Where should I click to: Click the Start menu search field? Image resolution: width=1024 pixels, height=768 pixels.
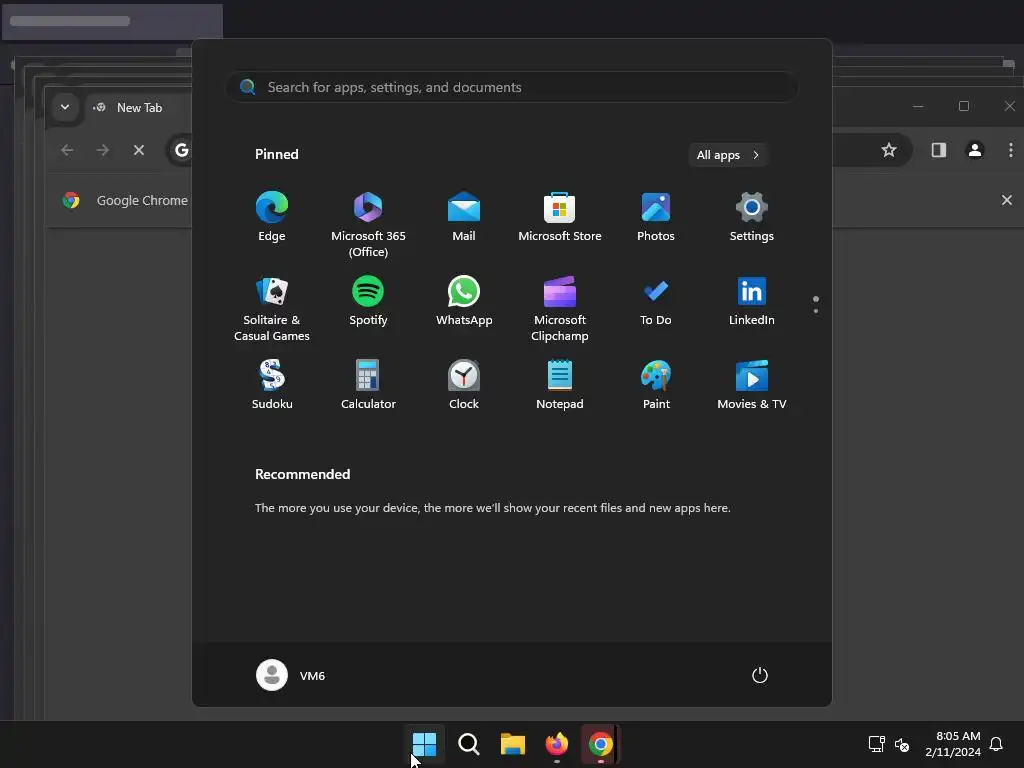pos(511,87)
